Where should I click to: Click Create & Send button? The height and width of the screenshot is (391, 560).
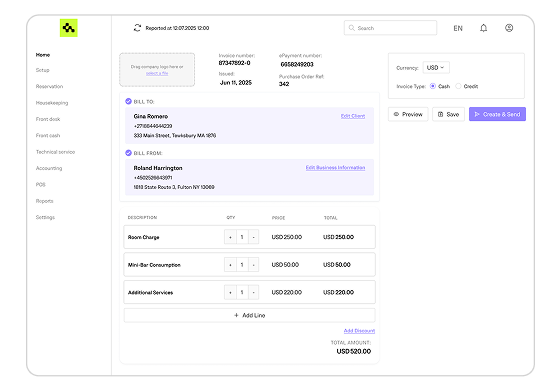point(497,114)
